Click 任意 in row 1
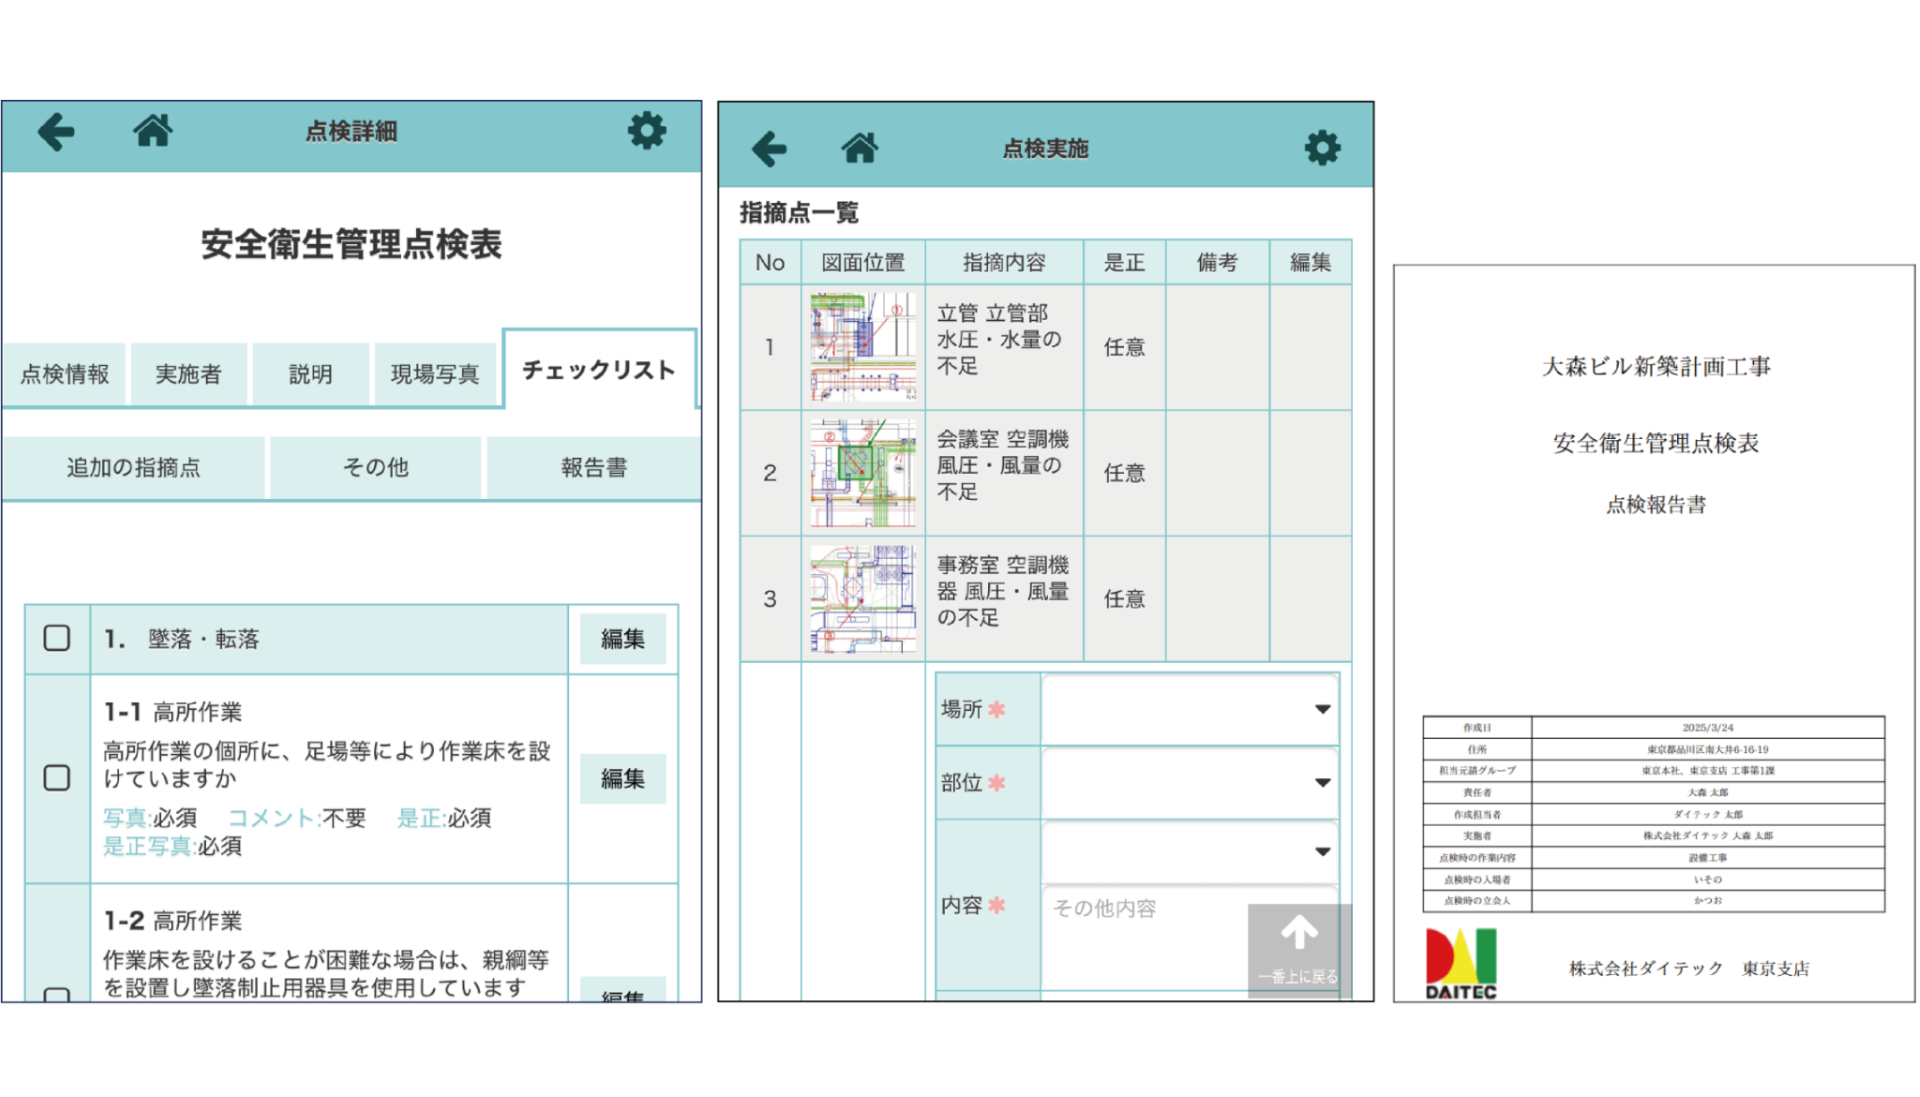 [x=1124, y=347]
